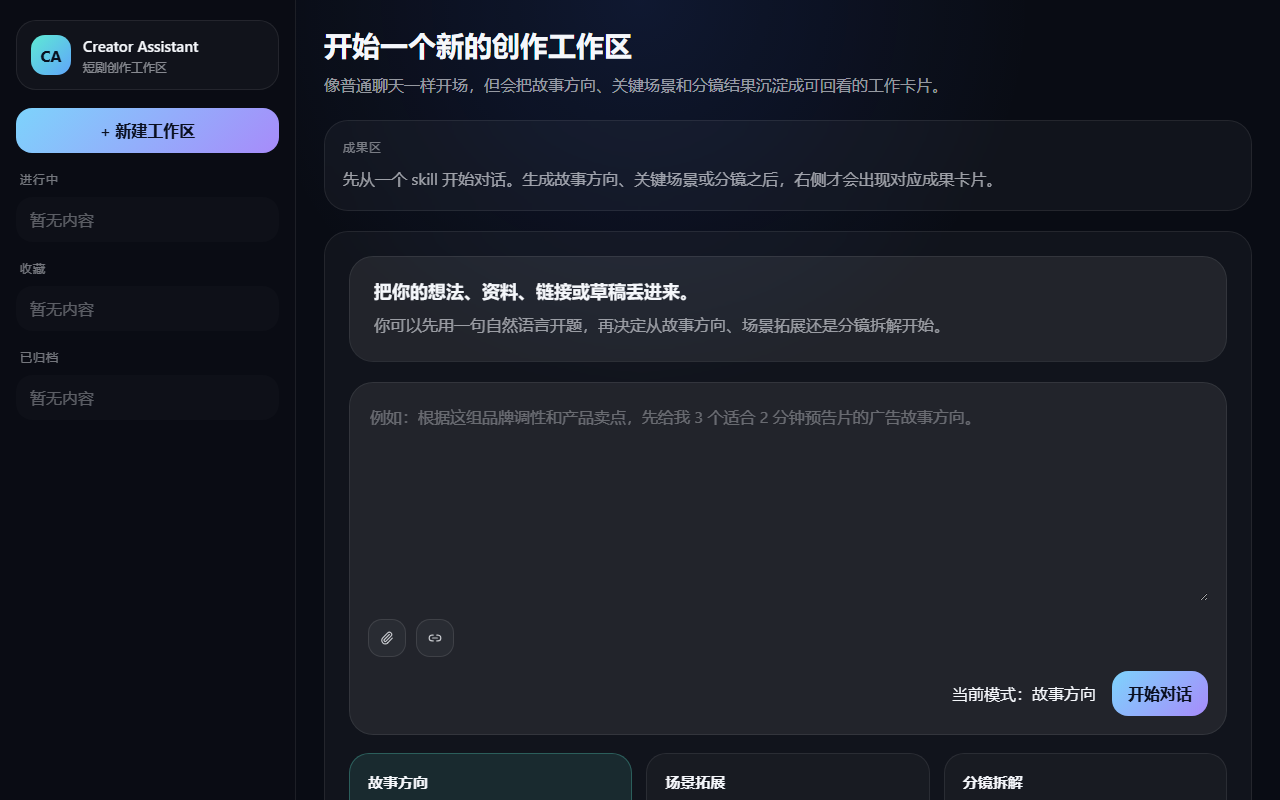Select the 场景拓展 skill card
This screenshot has height=800, width=1280.
coord(788,777)
